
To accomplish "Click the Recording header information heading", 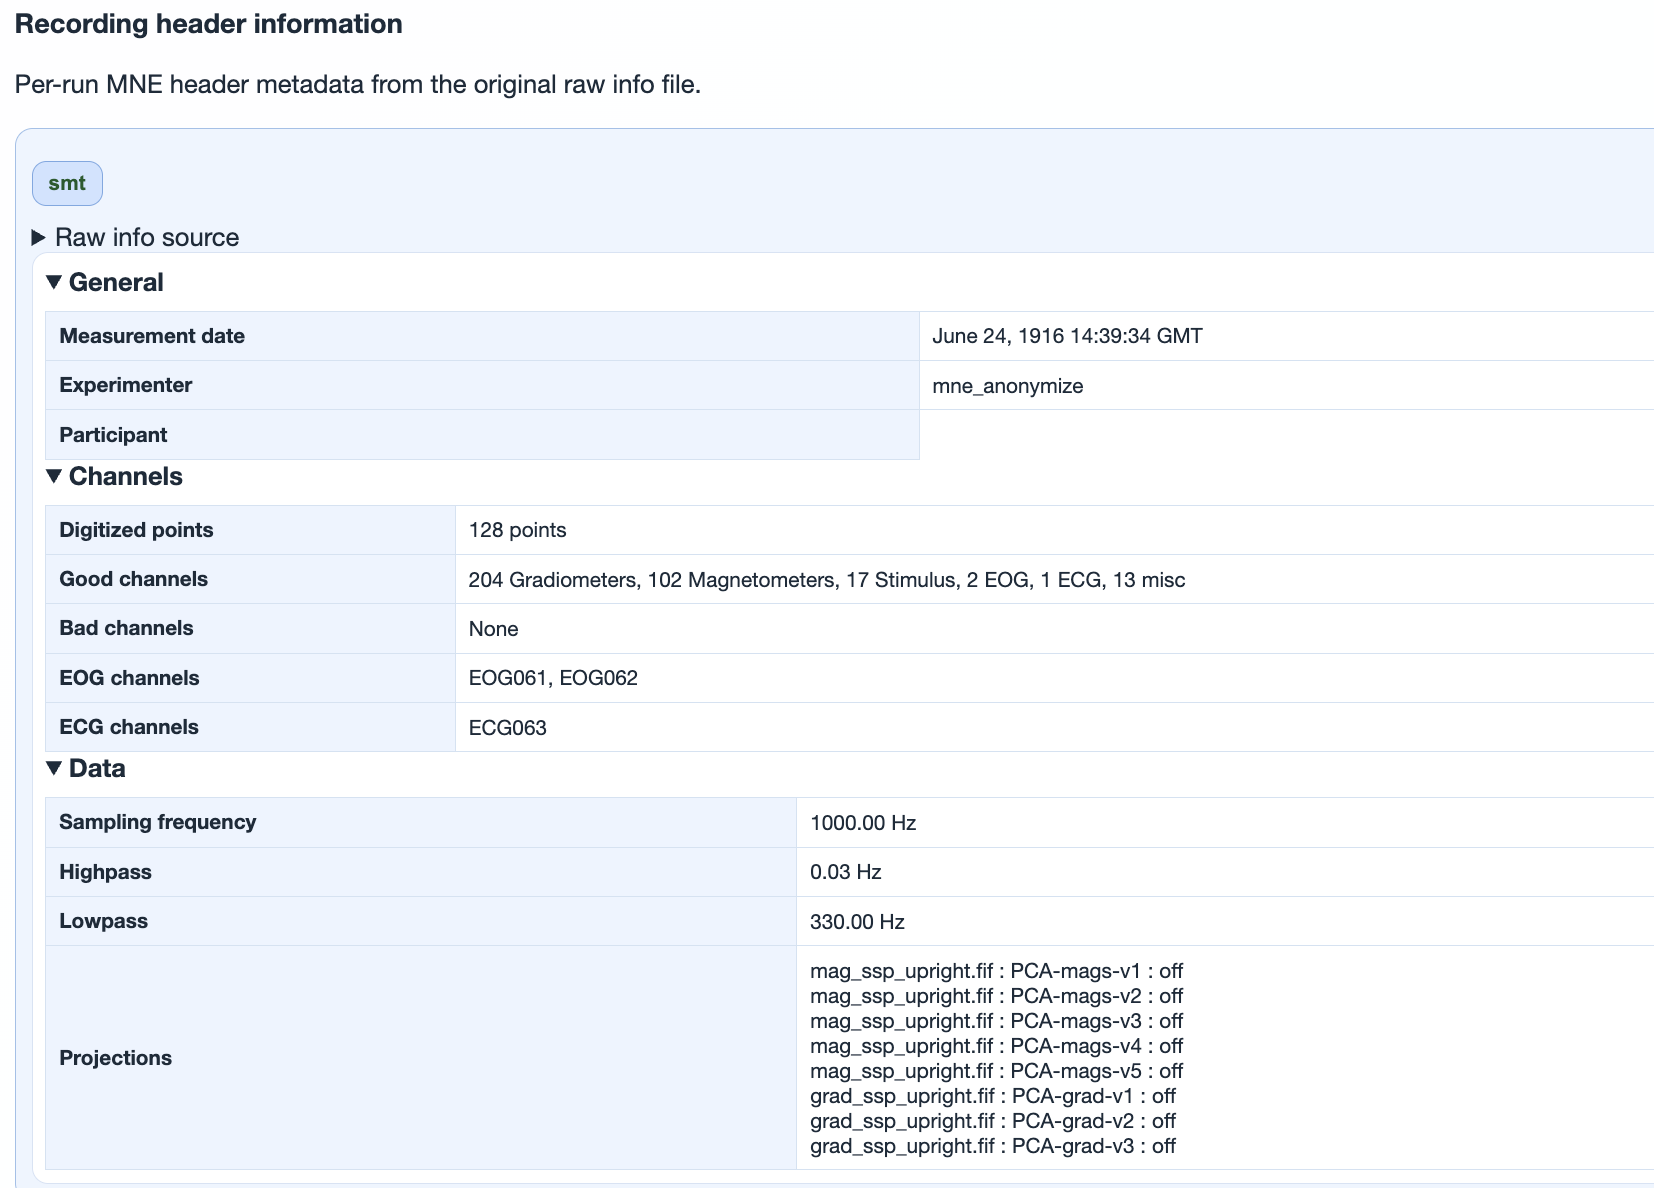I will [208, 25].
